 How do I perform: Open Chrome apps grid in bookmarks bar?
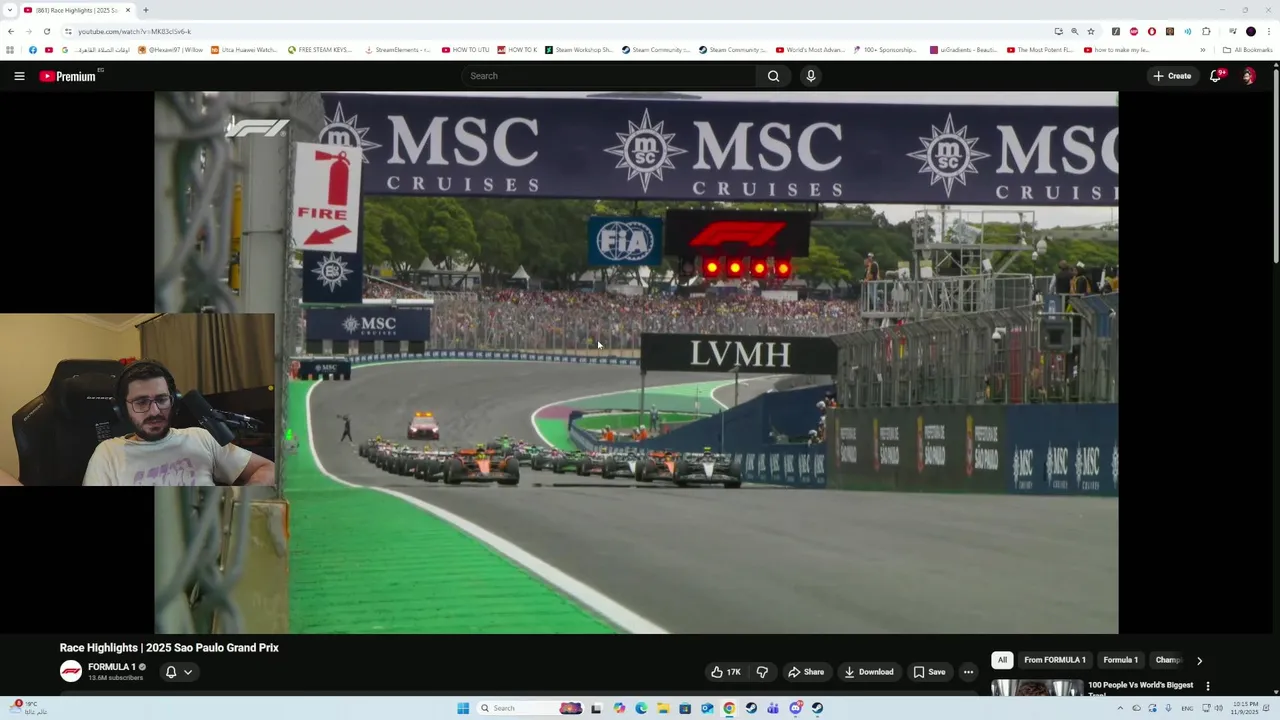tap(11, 50)
